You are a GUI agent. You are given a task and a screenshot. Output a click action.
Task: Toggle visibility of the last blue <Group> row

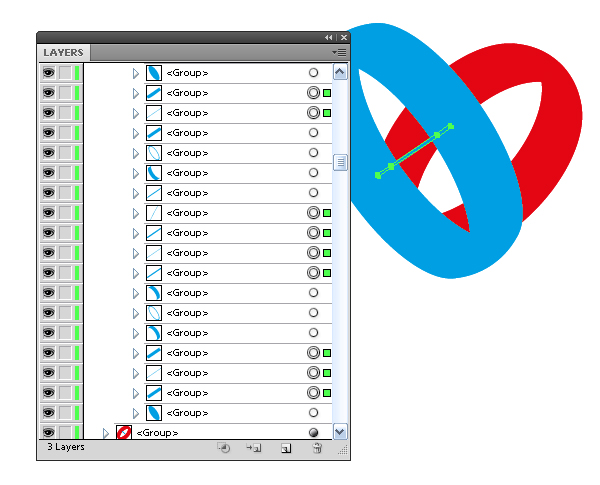(x=49, y=413)
